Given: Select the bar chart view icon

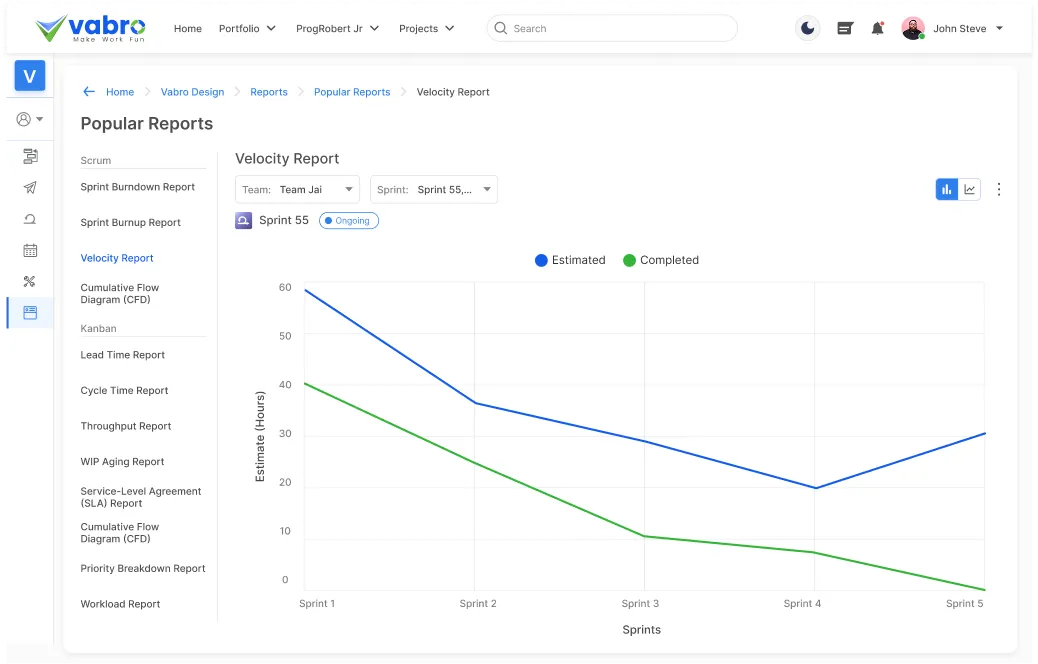Looking at the screenshot, I should click(x=946, y=189).
